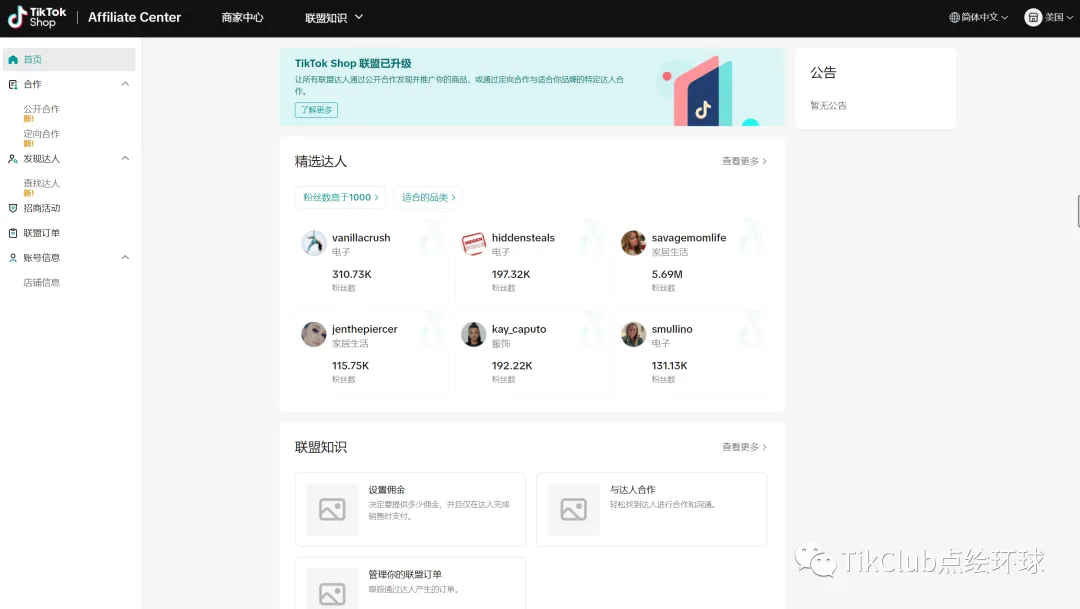1080x609 pixels.
Task: Open the 设置佣金 knowledge card
Action: click(x=411, y=510)
